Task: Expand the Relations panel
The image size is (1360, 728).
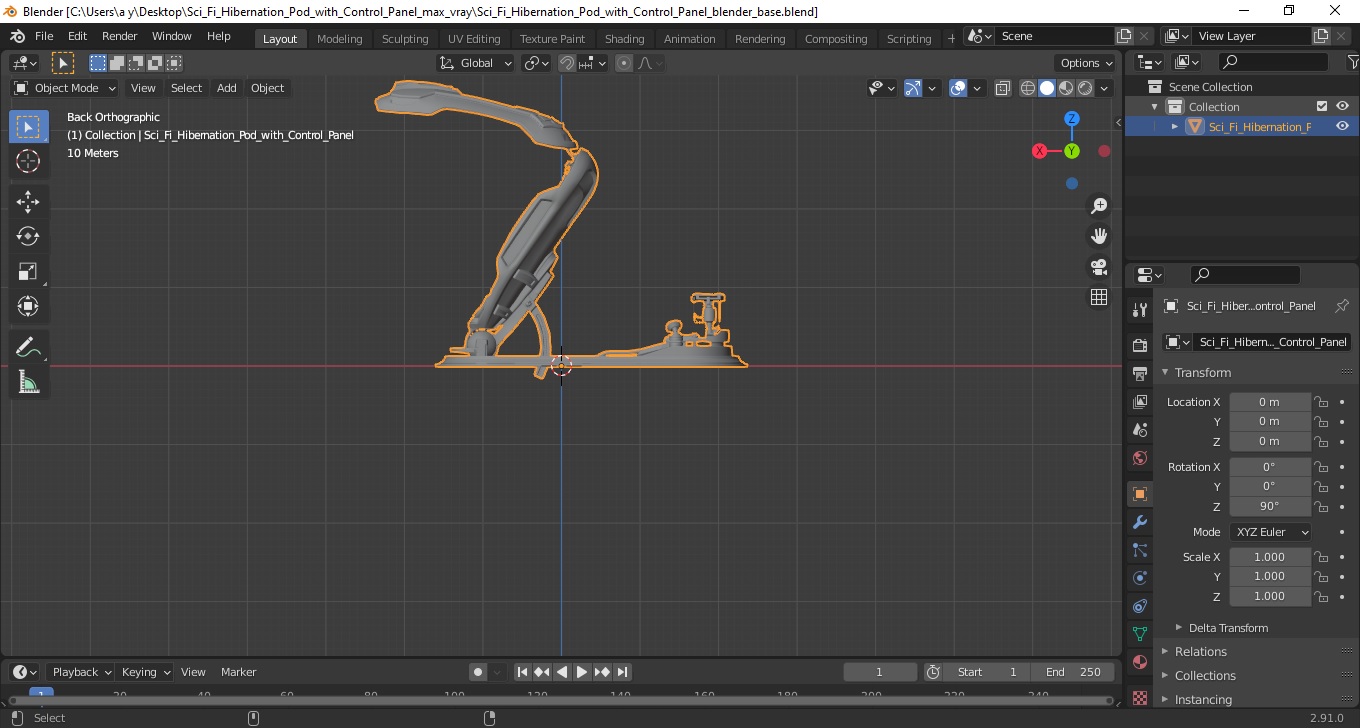Action: [1200, 652]
